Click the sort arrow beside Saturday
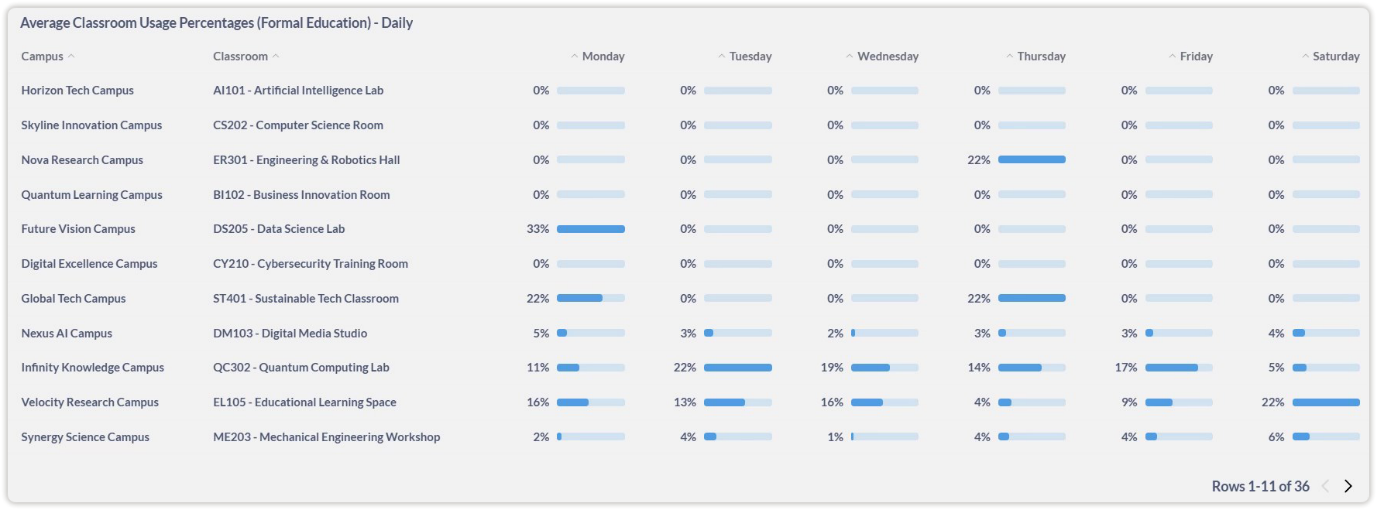The image size is (1377, 510). click(x=1306, y=57)
